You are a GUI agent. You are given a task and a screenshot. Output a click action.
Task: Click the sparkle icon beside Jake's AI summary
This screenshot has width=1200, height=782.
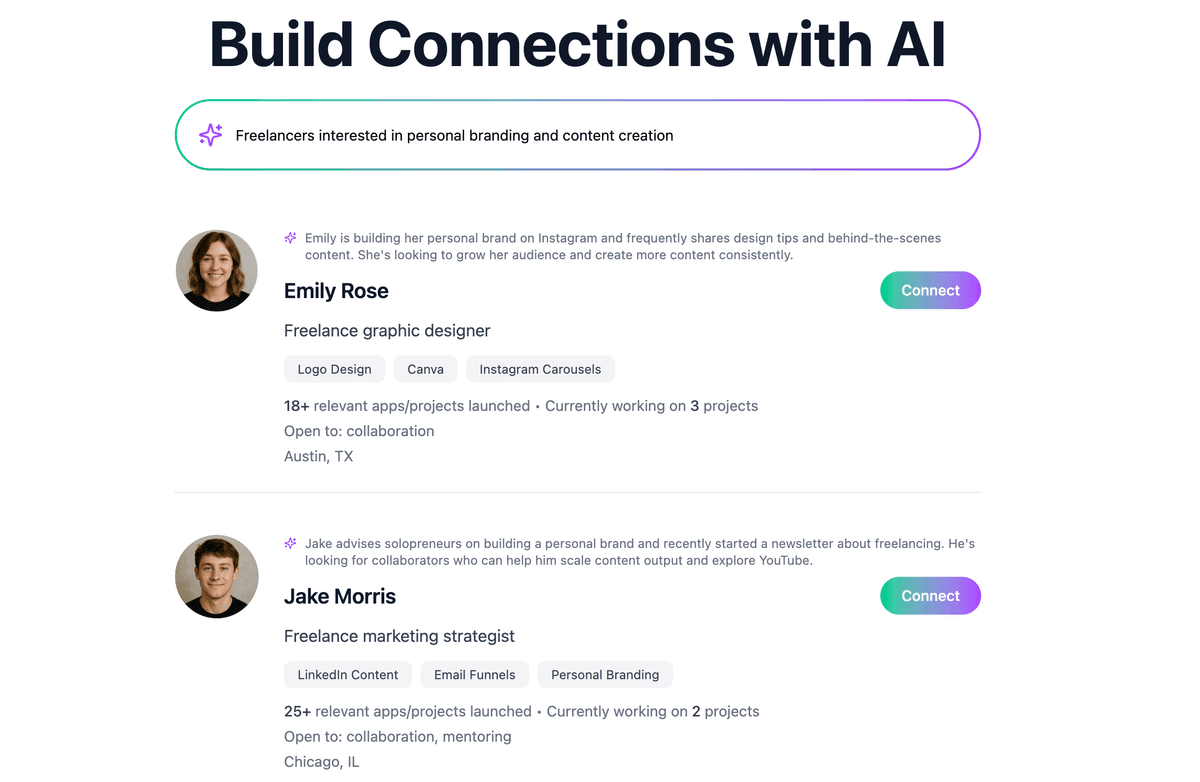point(290,544)
